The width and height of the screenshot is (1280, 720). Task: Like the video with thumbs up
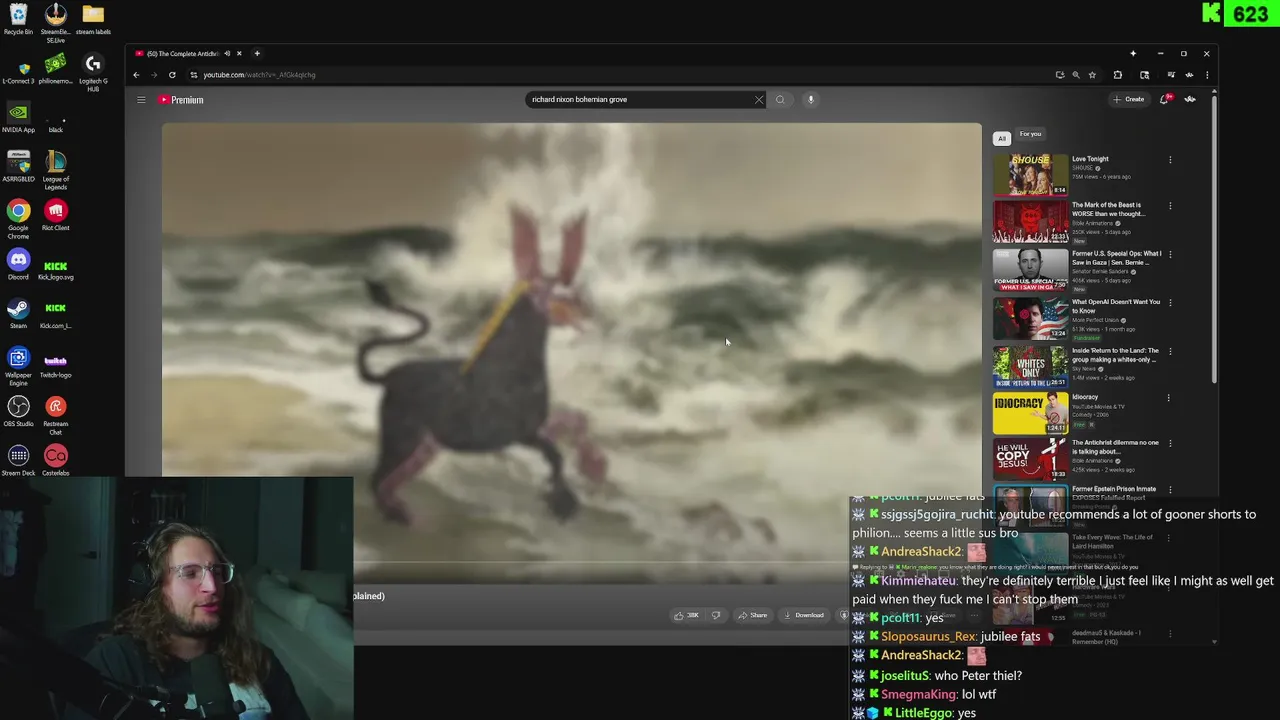pyautogui.click(x=686, y=615)
